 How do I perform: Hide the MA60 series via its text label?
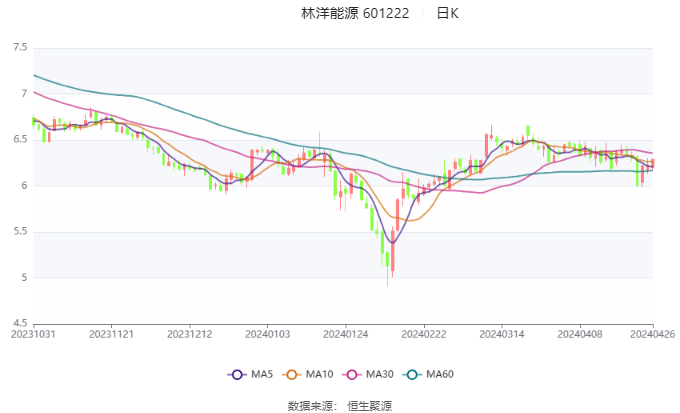click(x=440, y=374)
